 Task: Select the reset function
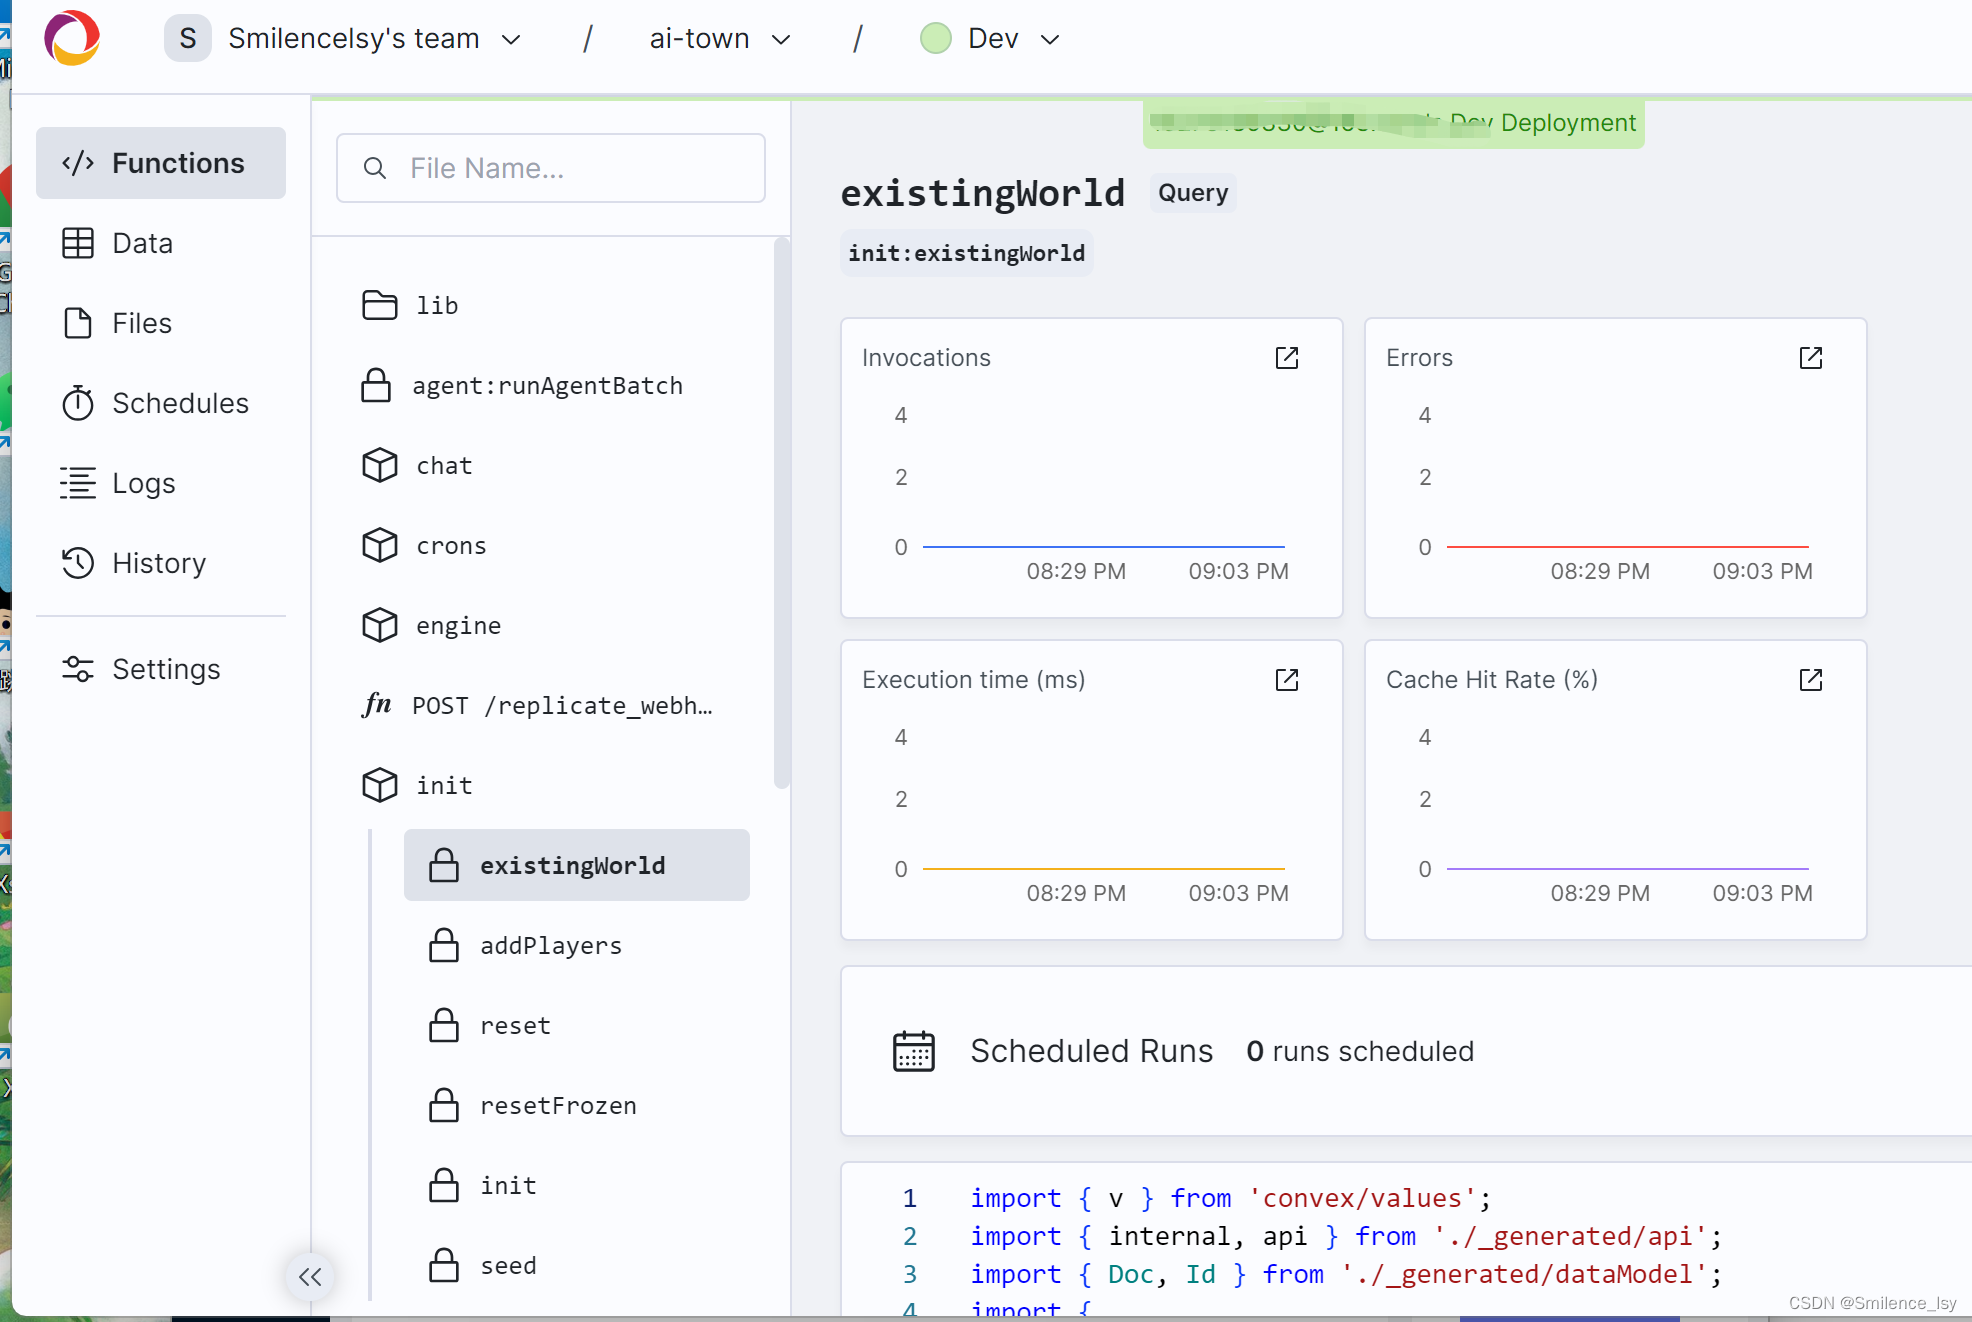(577, 1025)
